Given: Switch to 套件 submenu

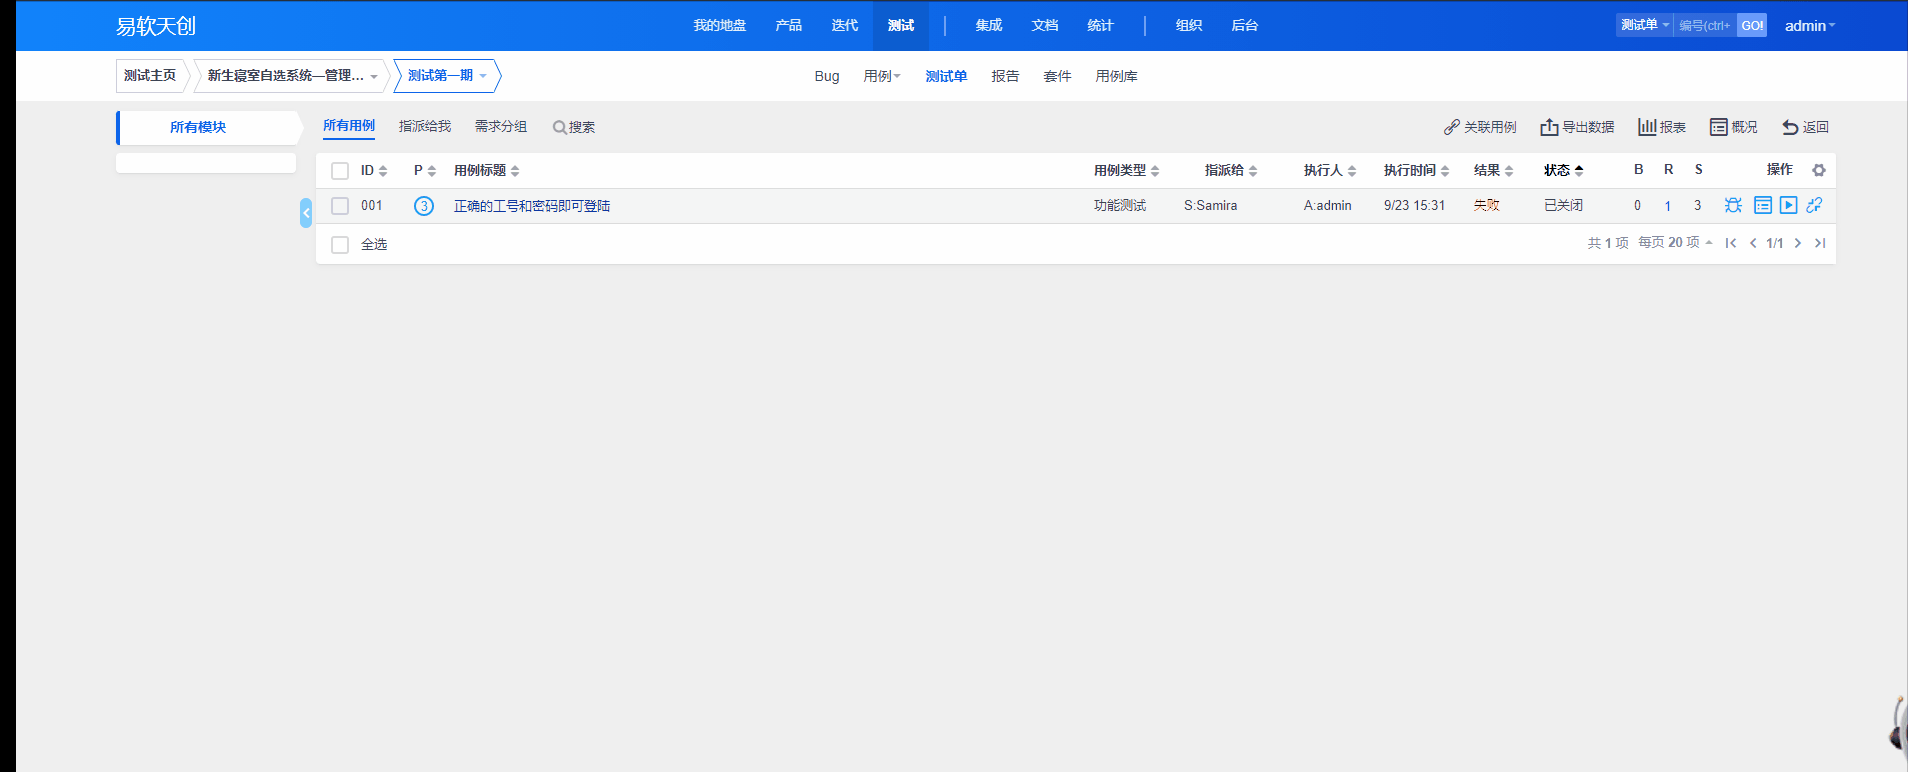Looking at the screenshot, I should [x=1057, y=76].
